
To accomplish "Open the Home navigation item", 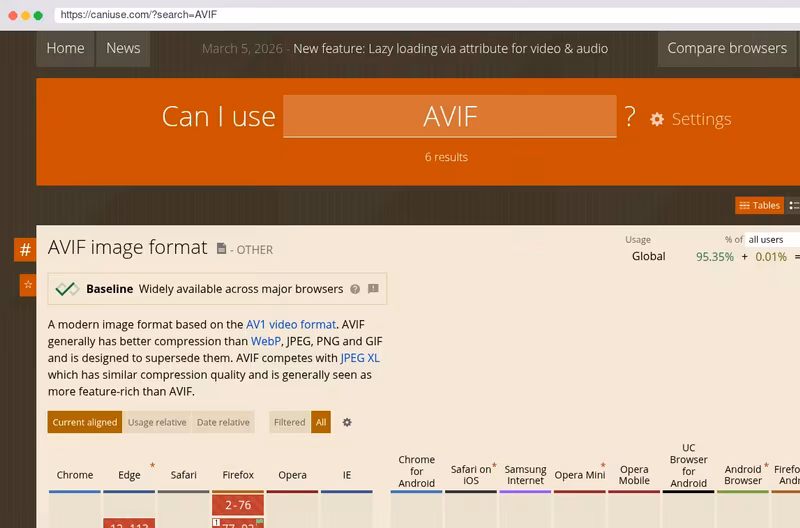I will pyautogui.click(x=65, y=48).
